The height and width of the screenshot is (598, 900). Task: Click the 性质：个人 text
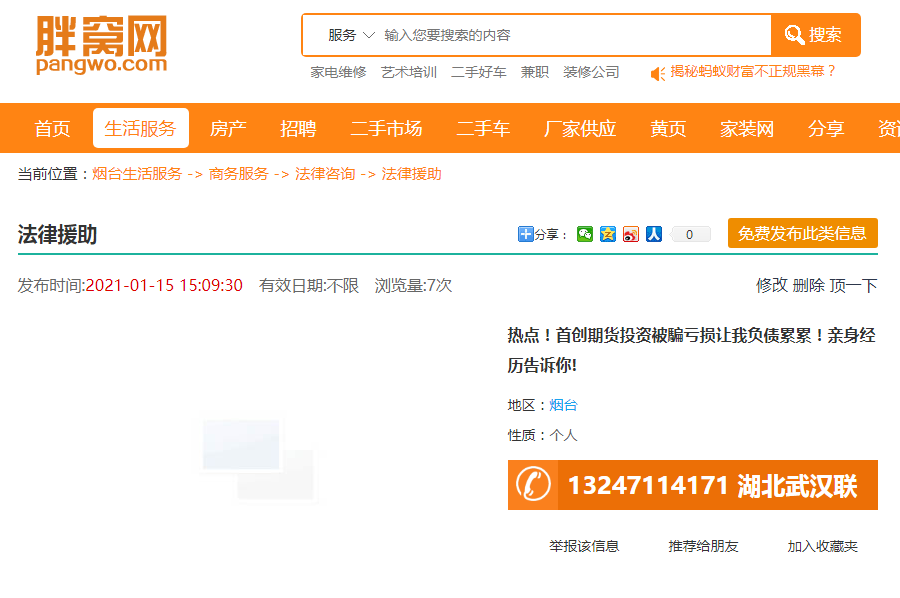(x=542, y=435)
